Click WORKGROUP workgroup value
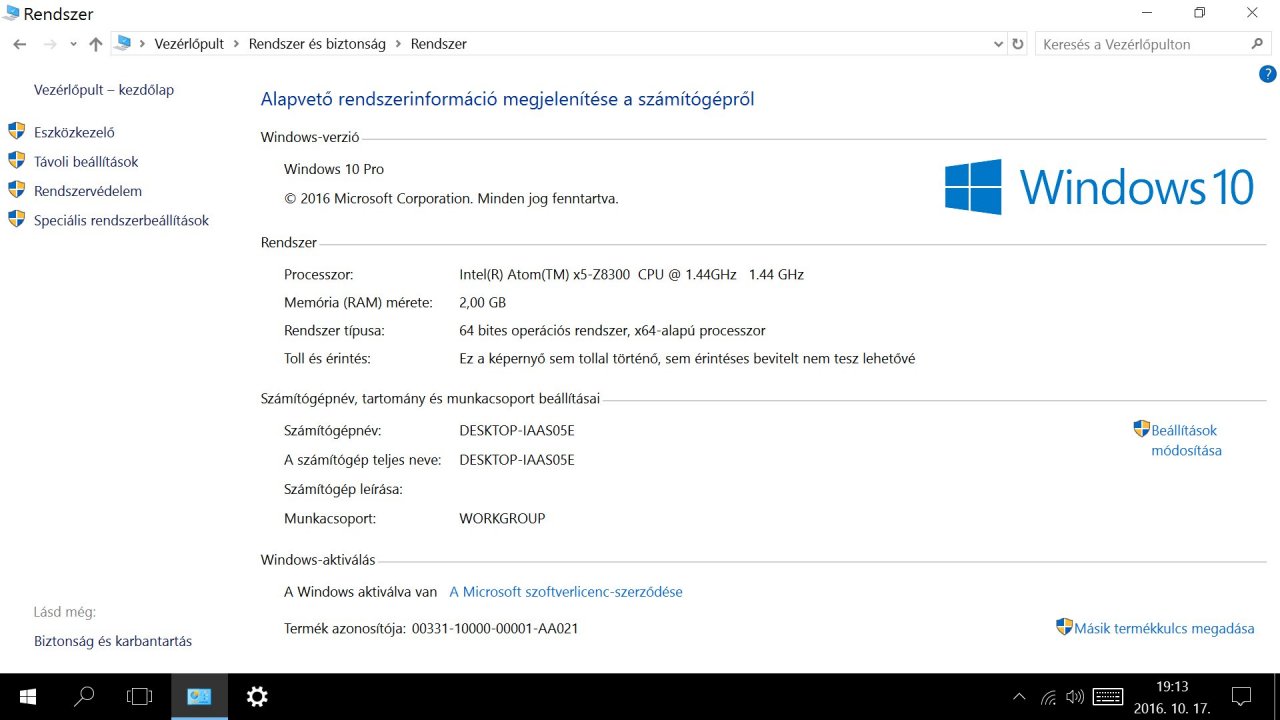This screenshot has width=1280, height=720. pos(502,519)
